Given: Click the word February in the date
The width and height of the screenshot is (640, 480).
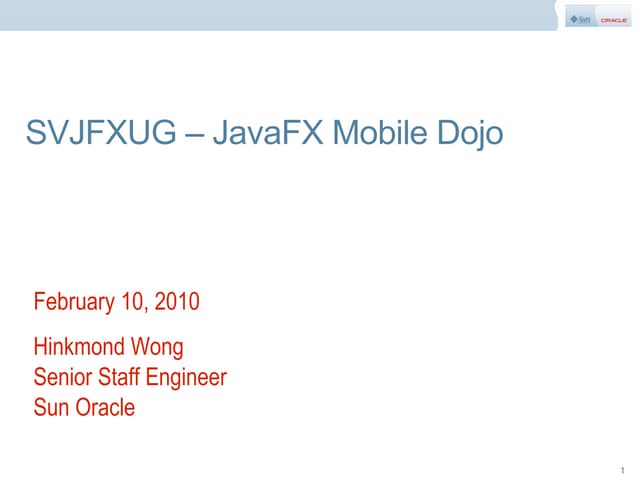Looking at the screenshot, I should (x=75, y=301).
